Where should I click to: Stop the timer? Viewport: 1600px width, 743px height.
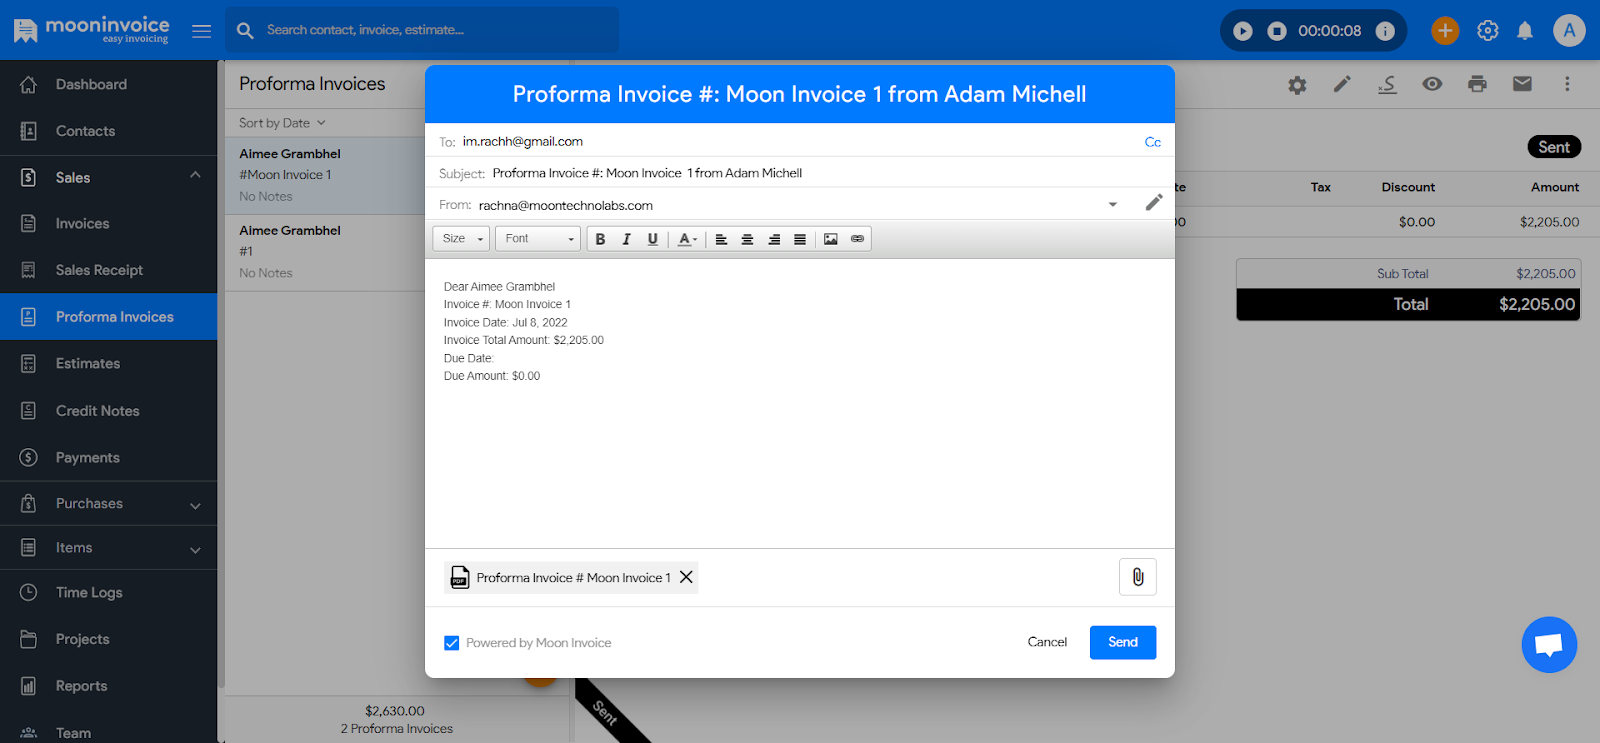[1277, 31]
